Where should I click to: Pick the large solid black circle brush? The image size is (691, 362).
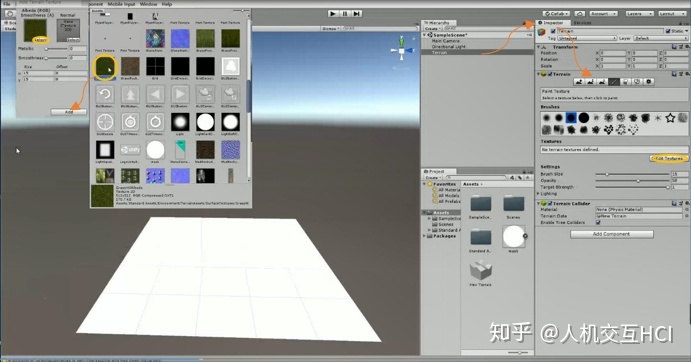click(583, 118)
